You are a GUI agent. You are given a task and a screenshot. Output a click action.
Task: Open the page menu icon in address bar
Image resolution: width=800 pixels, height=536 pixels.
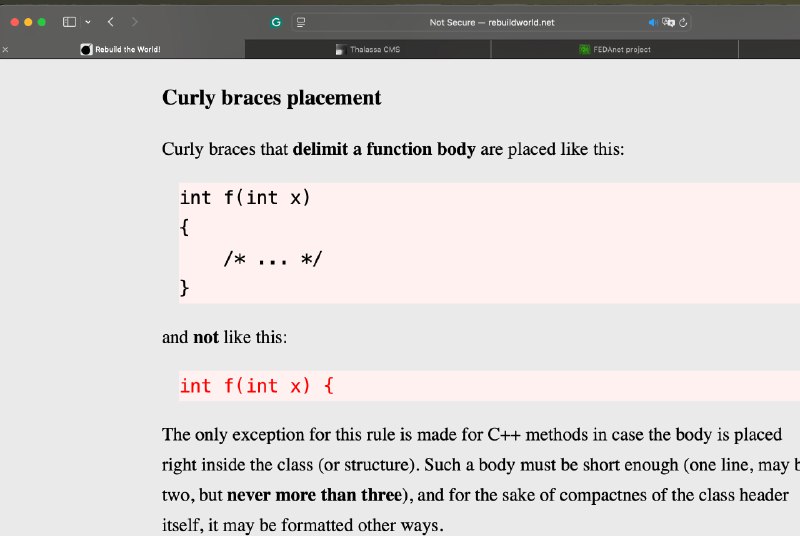coord(301,22)
